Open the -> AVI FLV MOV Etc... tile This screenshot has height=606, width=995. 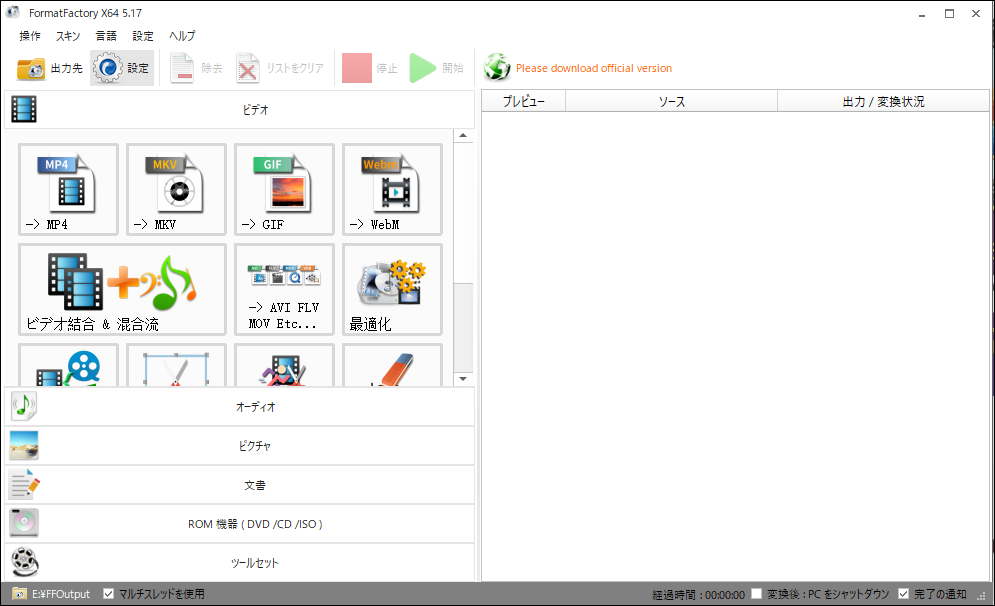coord(284,289)
